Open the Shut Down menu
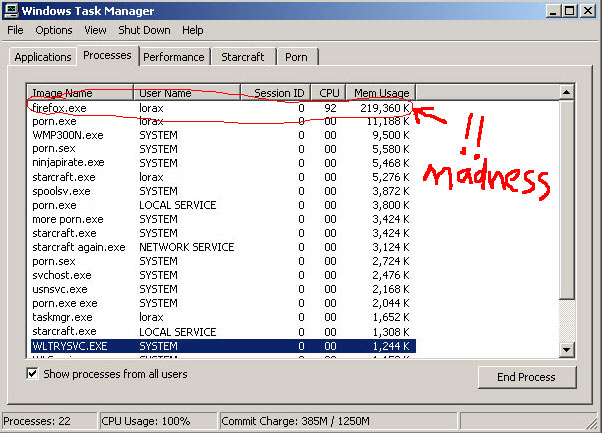This screenshot has height=433, width=602. [x=144, y=30]
